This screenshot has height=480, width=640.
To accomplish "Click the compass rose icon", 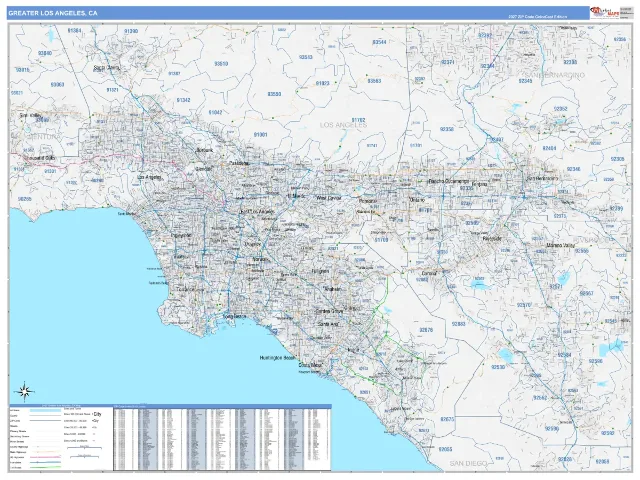I will 25,391.
